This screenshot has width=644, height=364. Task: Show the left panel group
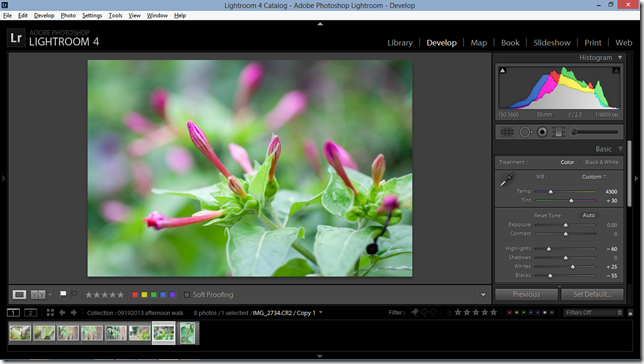4,178
